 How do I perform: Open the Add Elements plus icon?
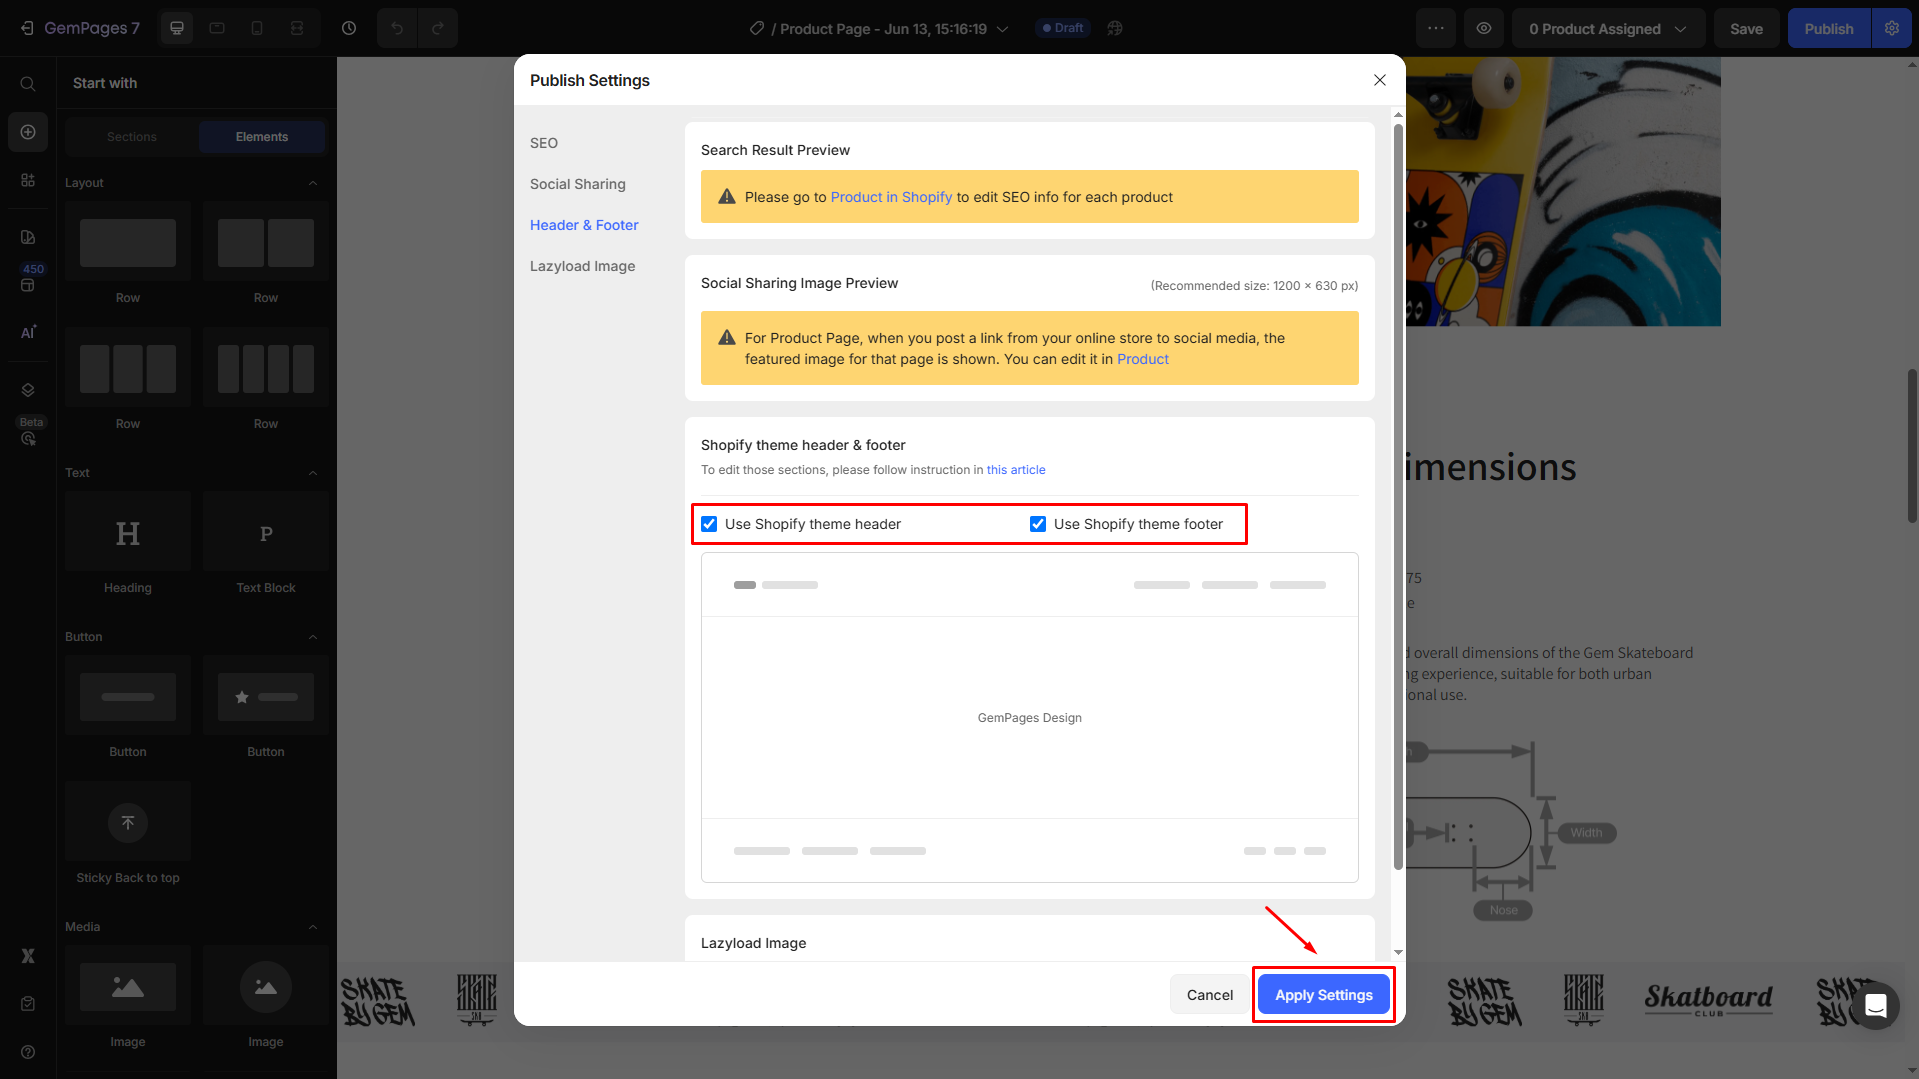27,132
